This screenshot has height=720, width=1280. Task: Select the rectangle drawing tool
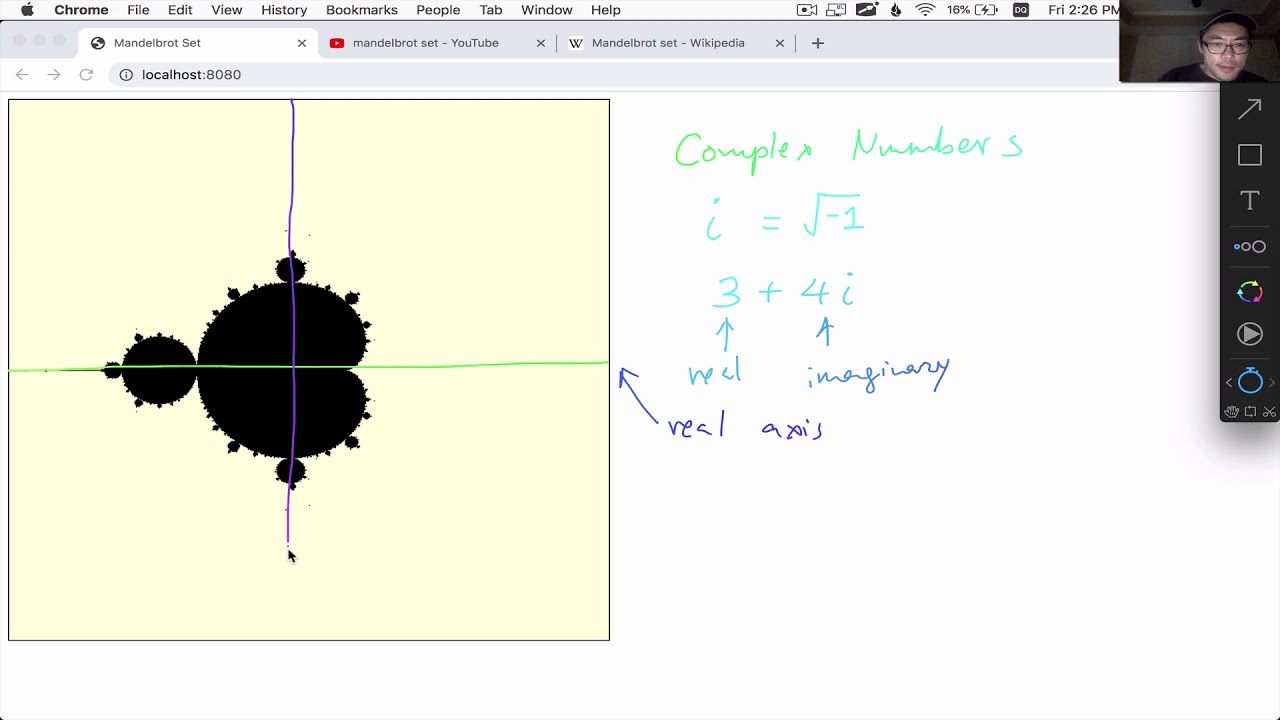pos(1249,155)
